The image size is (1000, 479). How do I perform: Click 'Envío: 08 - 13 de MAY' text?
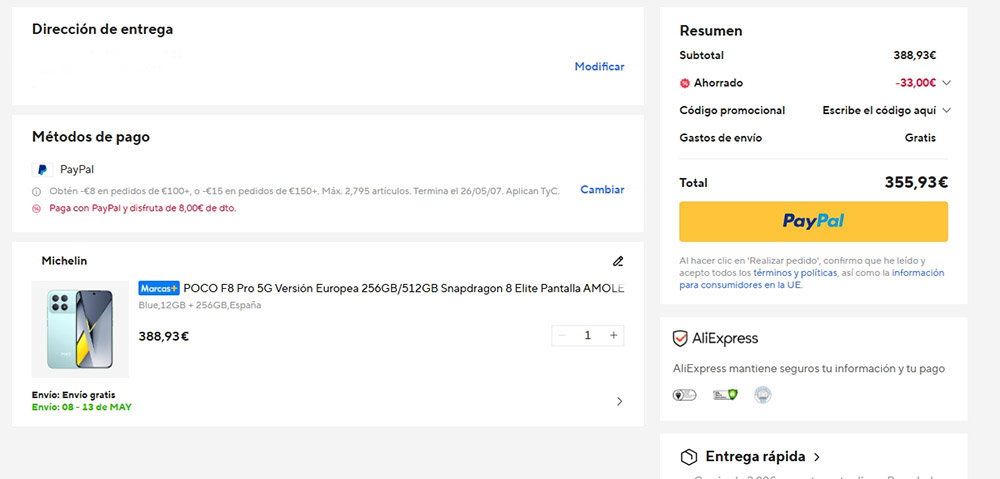click(x=82, y=407)
